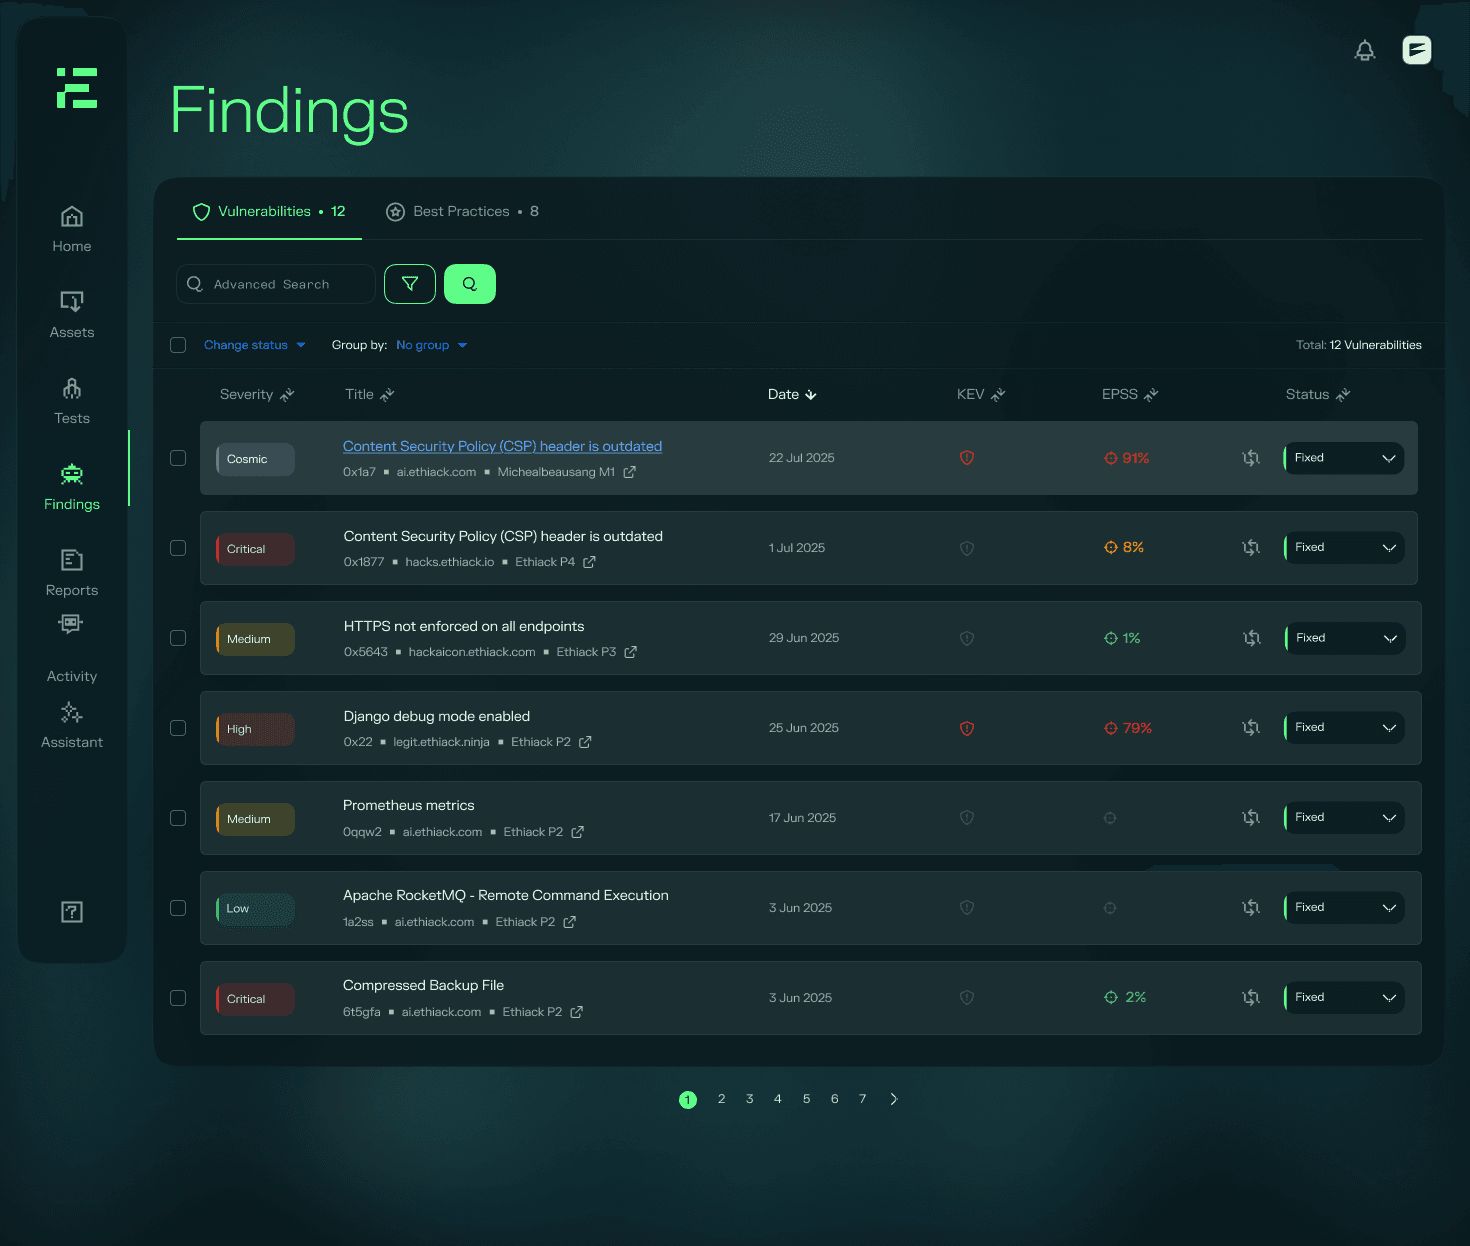Check the Django debug mode row

pyautogui.click(x=178, y=728)
